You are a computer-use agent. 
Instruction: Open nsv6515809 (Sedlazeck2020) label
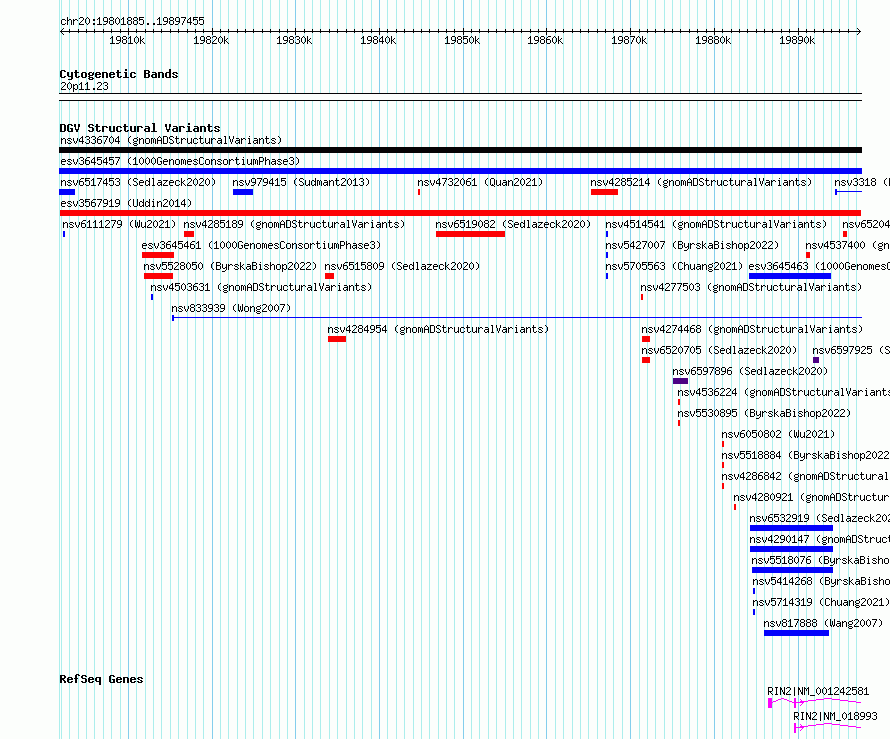(402, 266)
